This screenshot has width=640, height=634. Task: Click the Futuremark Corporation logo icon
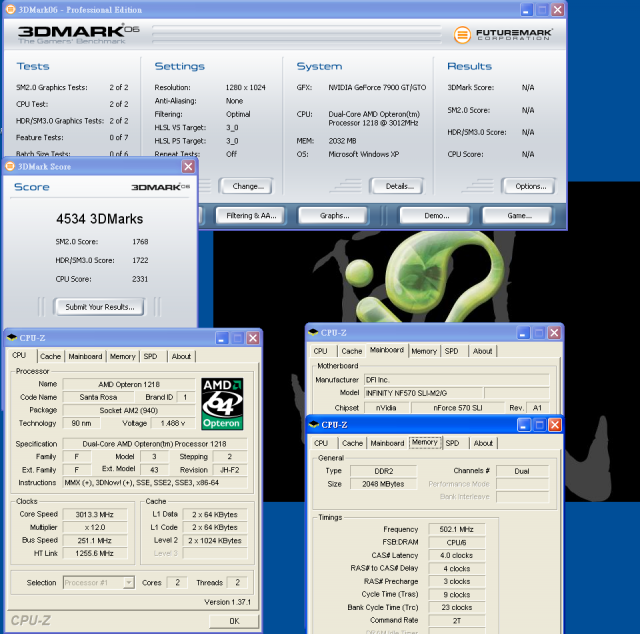pyautogui.click(x=462, y=35)
